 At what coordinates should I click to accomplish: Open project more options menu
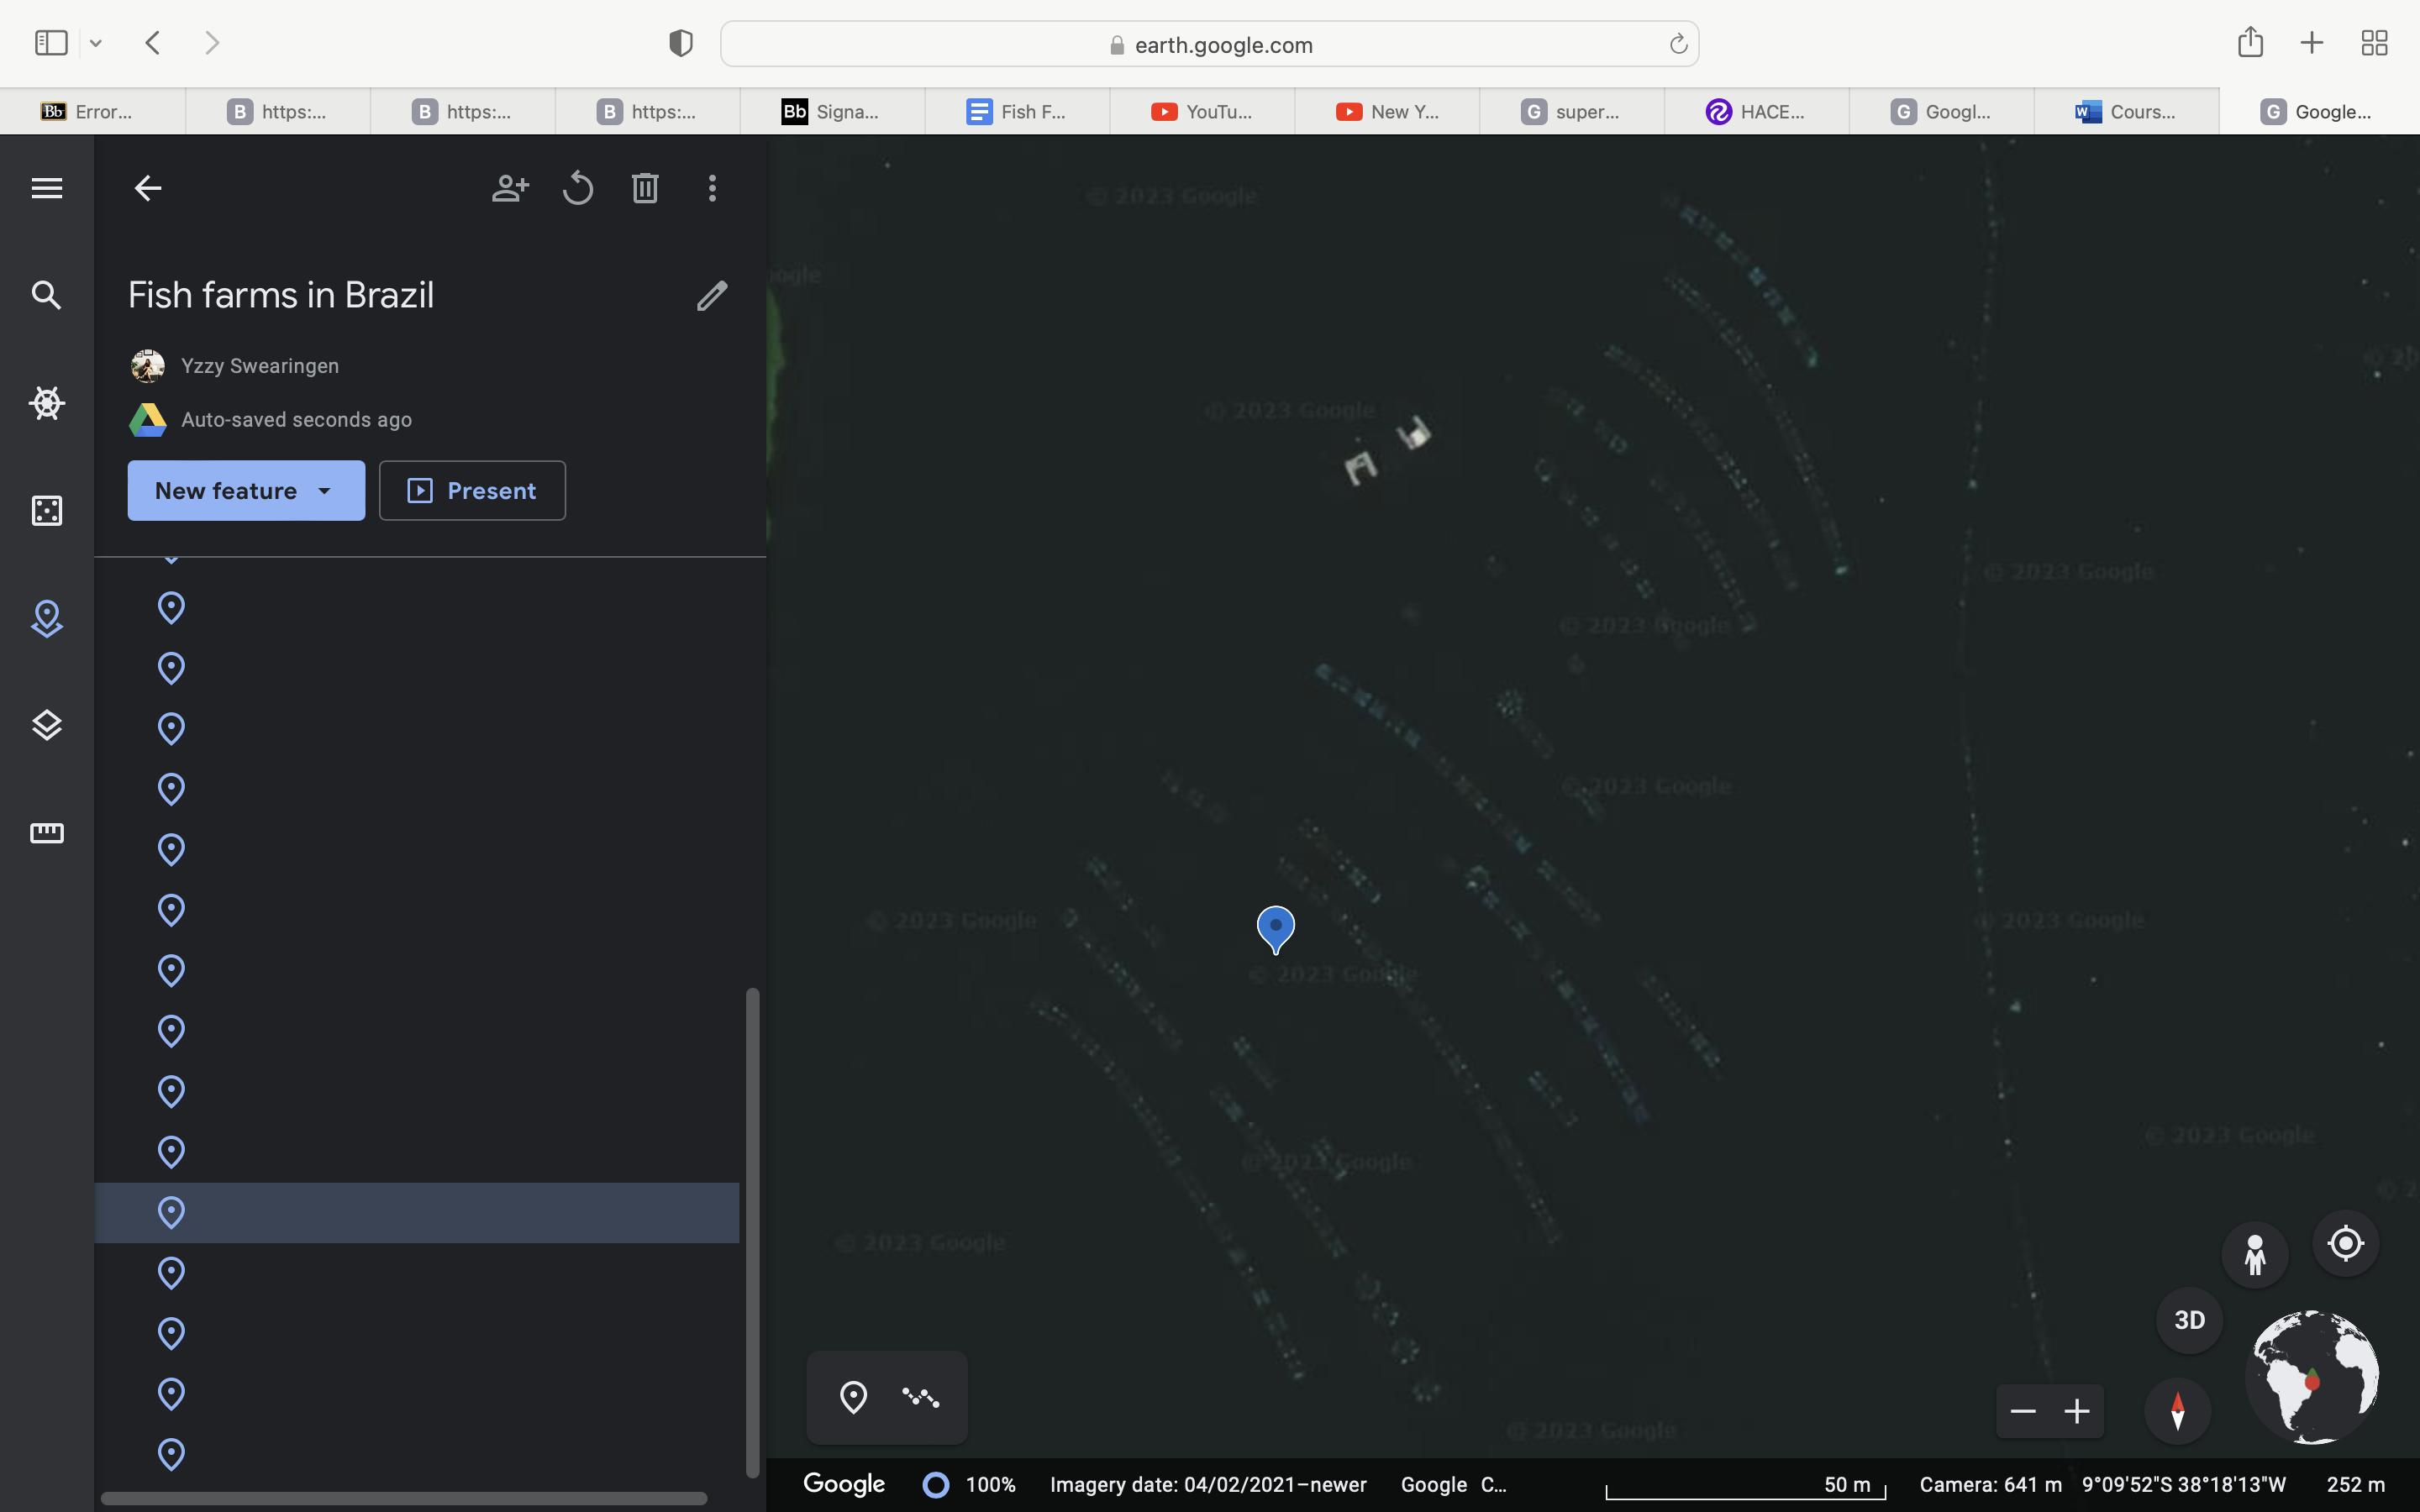point(712,188)
